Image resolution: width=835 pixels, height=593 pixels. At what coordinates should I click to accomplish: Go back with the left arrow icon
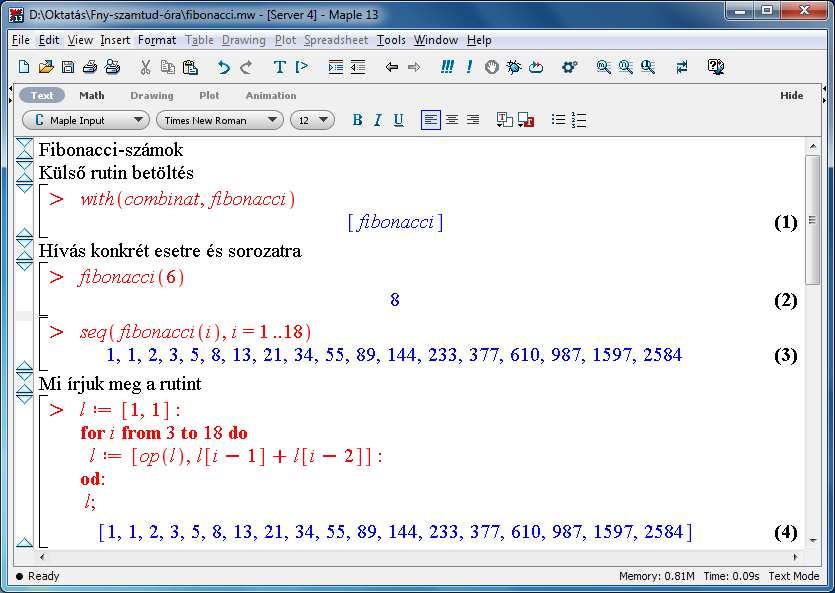pyautogui.click(x=391, y=67)
